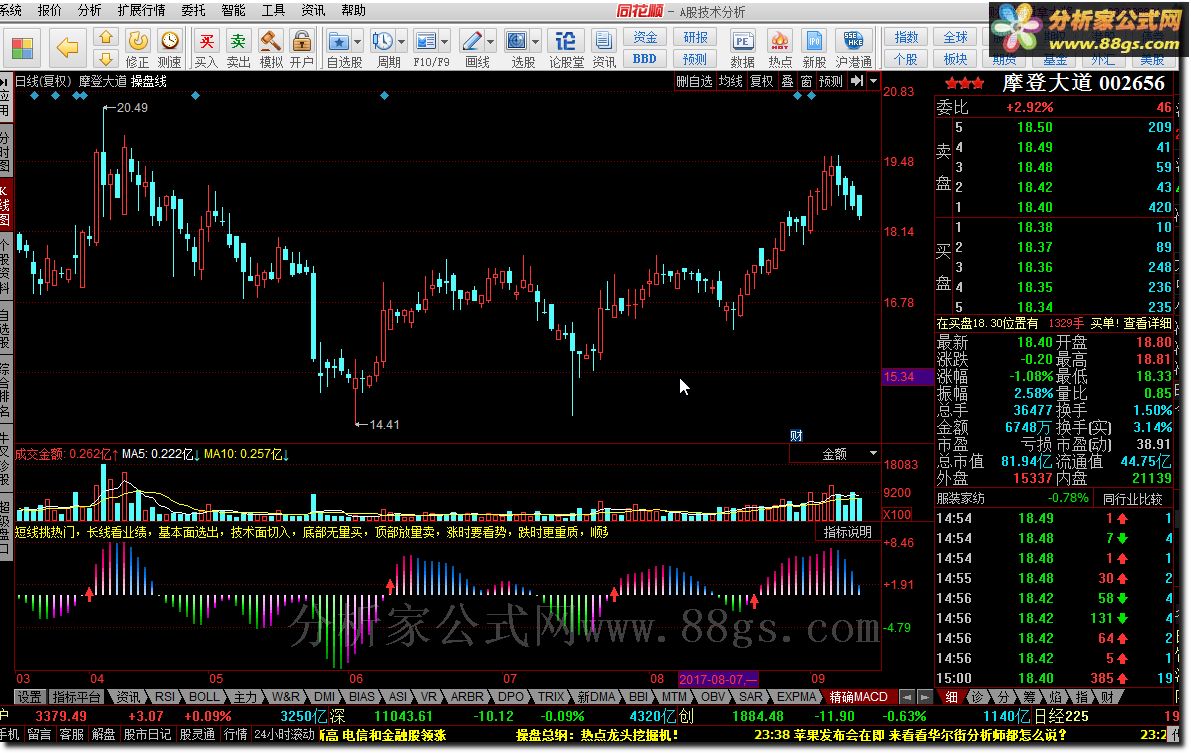Open the 帮助 menu

(353, 11)
